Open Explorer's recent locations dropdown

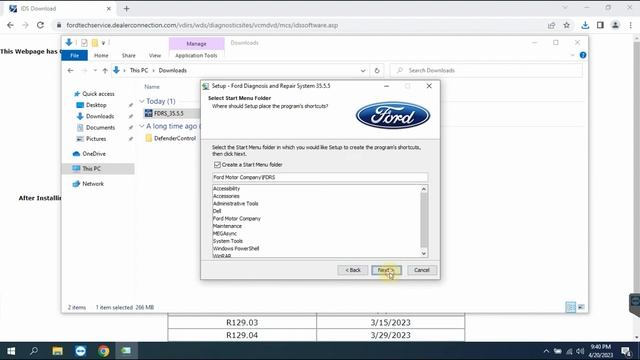tap(95, 70)
